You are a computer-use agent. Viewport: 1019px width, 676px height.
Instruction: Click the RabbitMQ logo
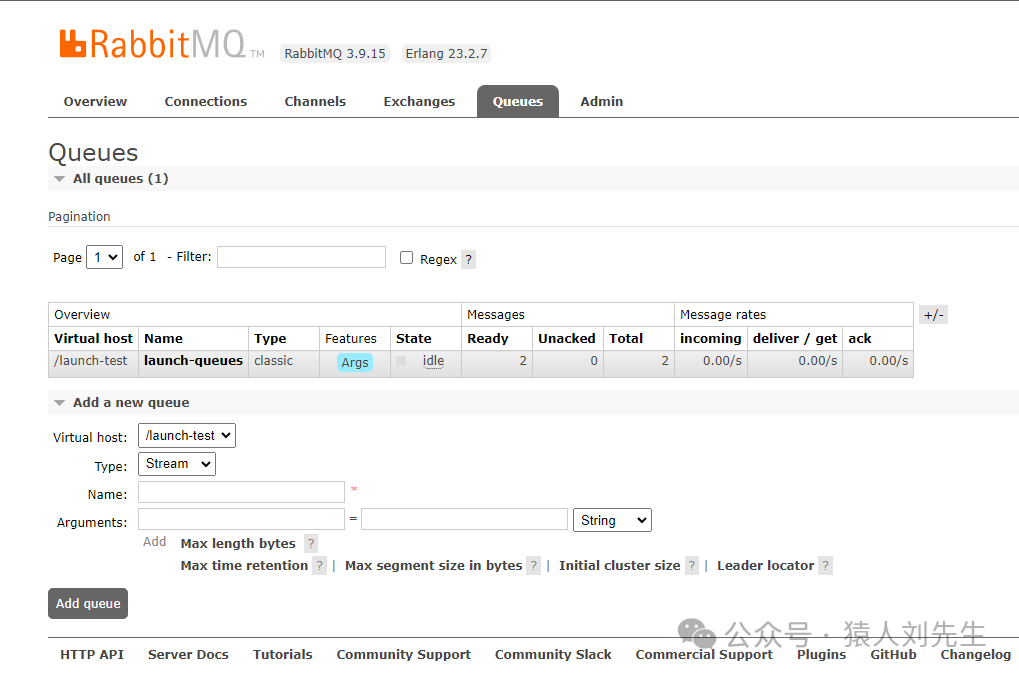[162, 44]
